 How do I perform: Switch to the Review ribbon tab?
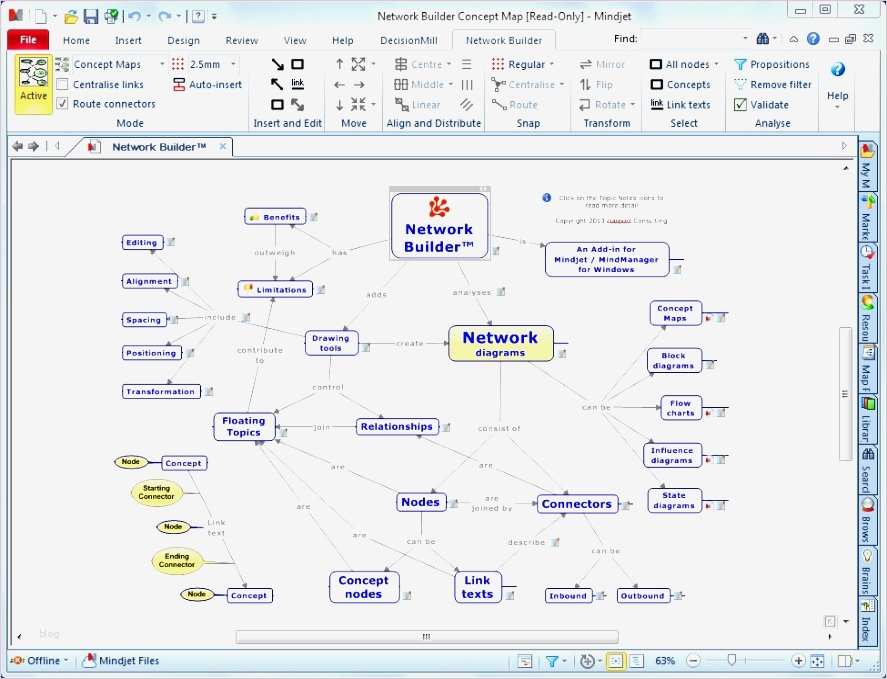pyautogui.click(x=242, y=40)
